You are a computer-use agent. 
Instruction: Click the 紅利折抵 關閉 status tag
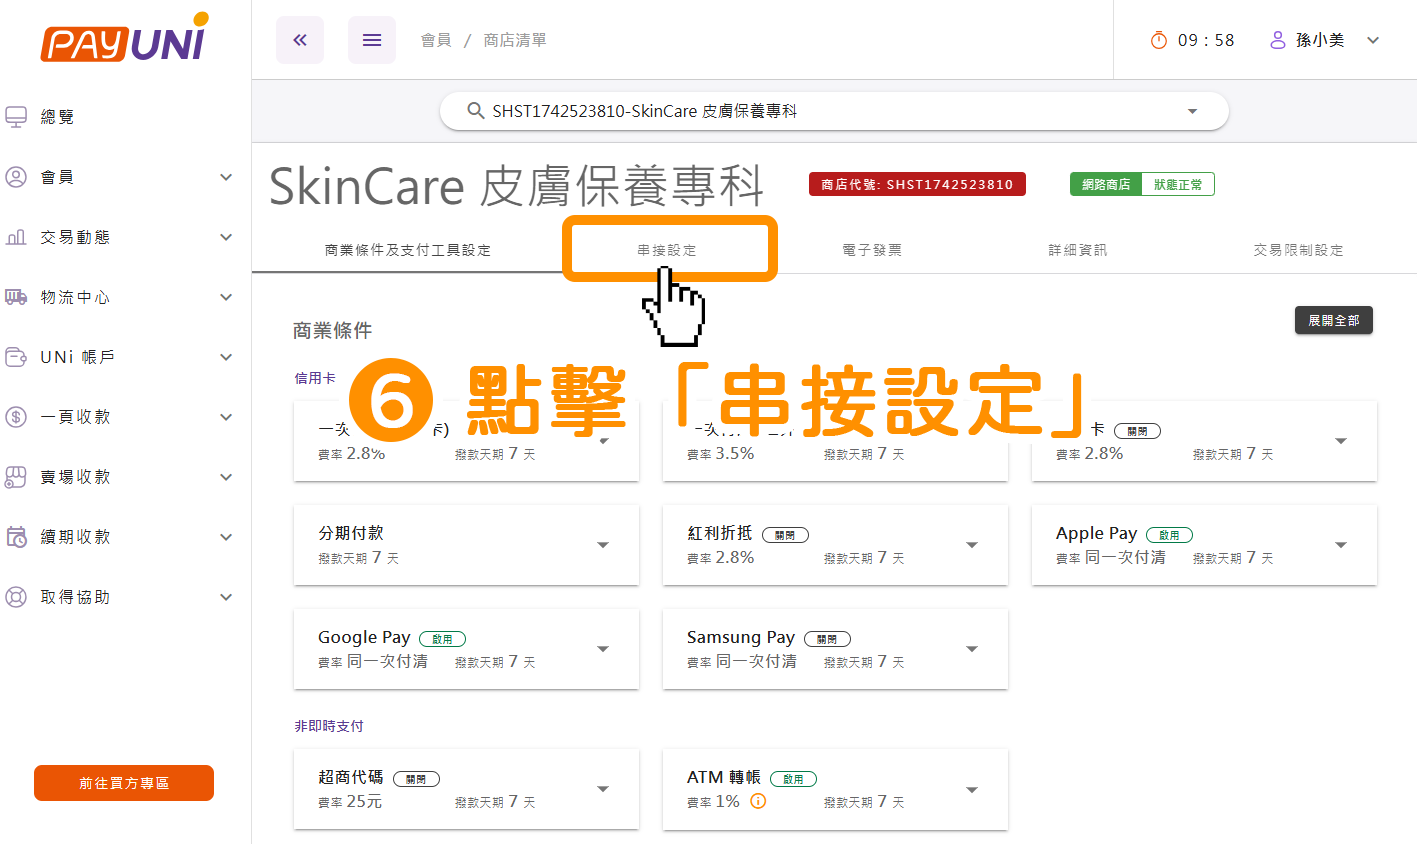785,535
